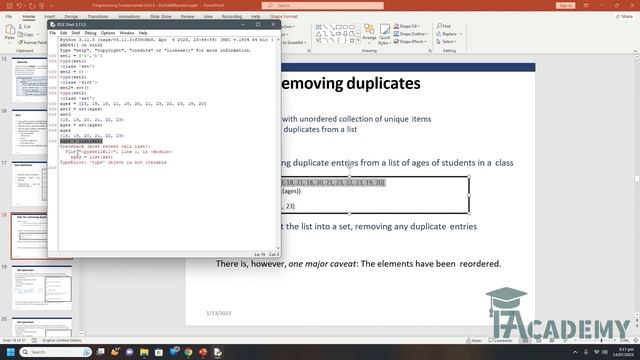640x360 pixels.
Task: Select slide 16 thumbnail
Action: tap(29, 132)
